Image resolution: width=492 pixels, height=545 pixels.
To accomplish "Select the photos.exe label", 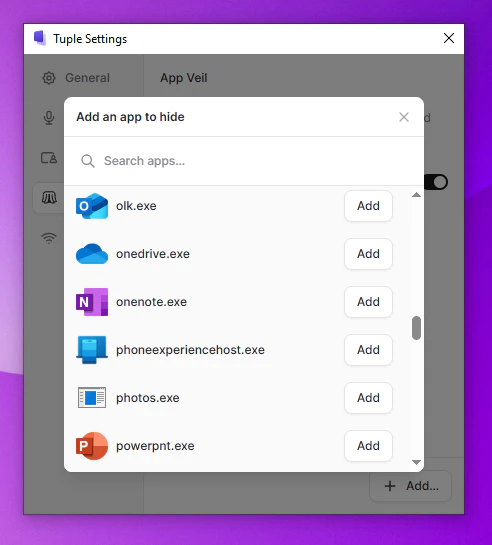I will point(148,398).
